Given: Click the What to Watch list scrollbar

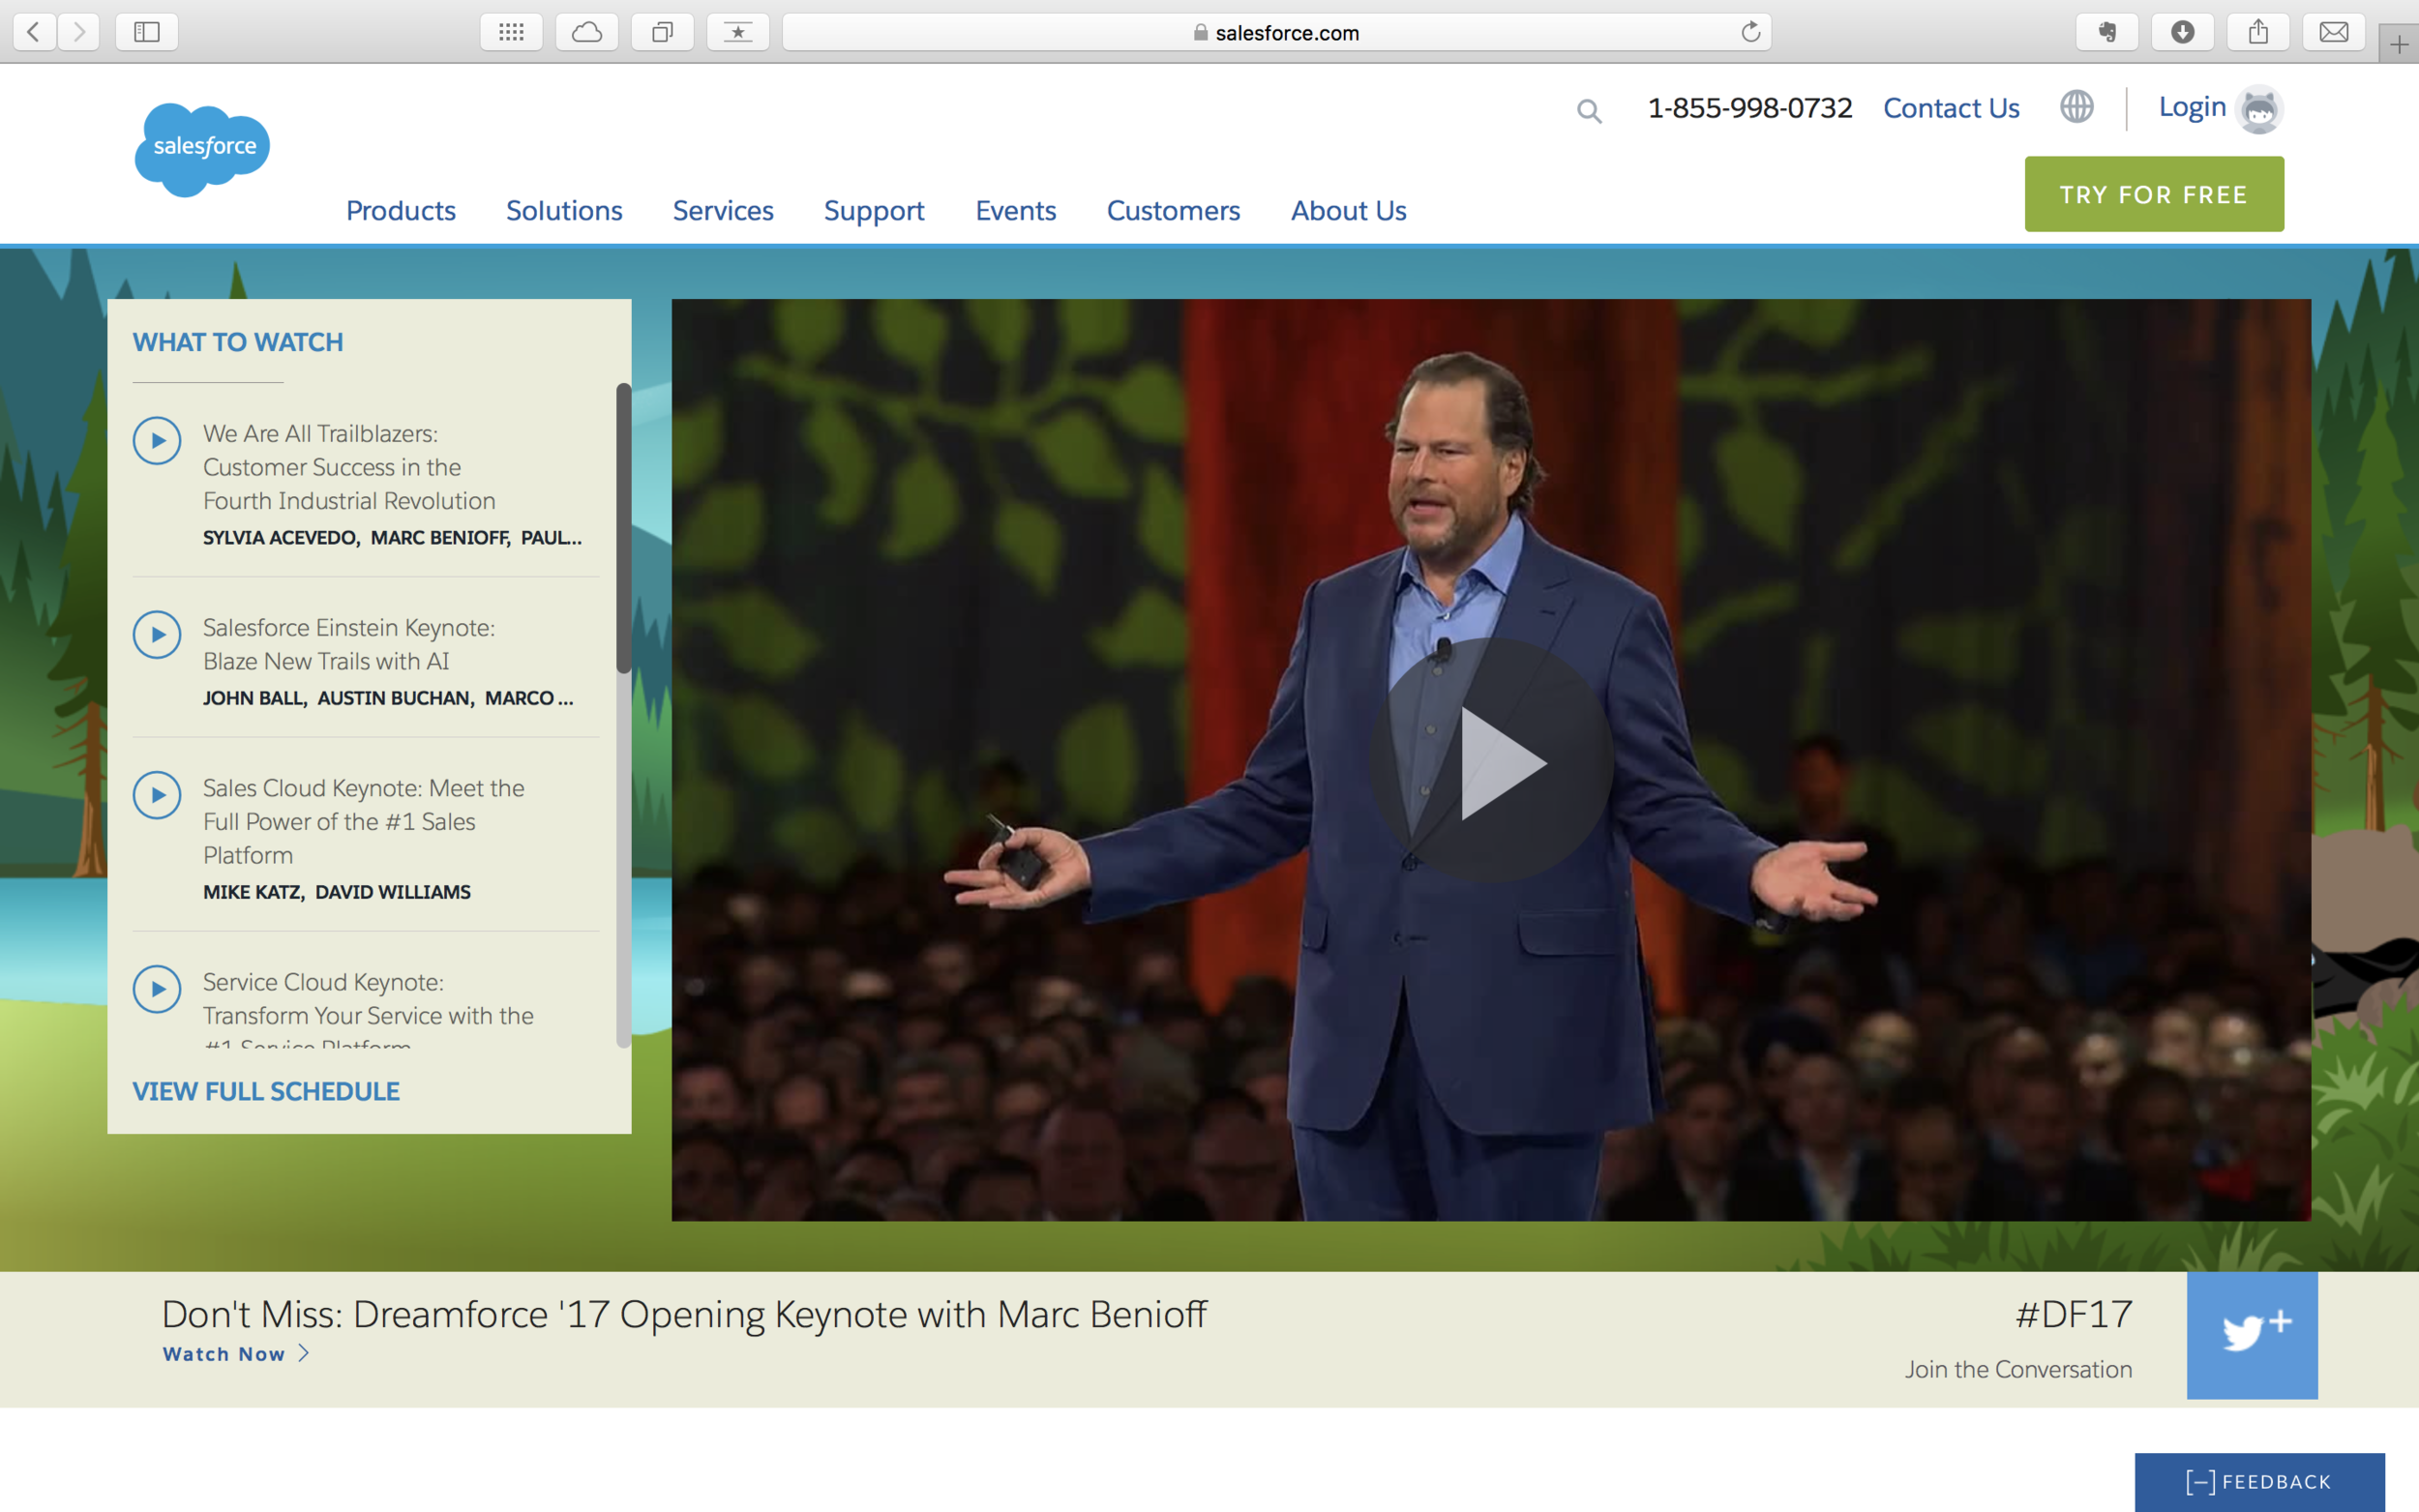Looking at the screenshot, I should click(623, 528).
